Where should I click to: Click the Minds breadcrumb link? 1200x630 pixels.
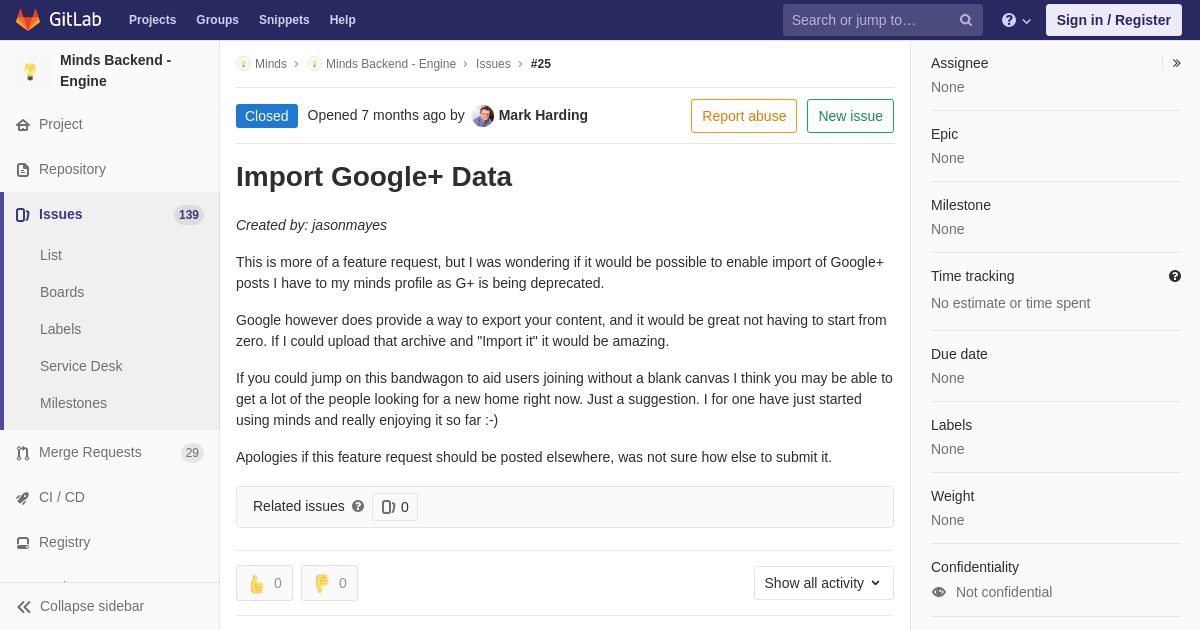[x=271, y=64]
